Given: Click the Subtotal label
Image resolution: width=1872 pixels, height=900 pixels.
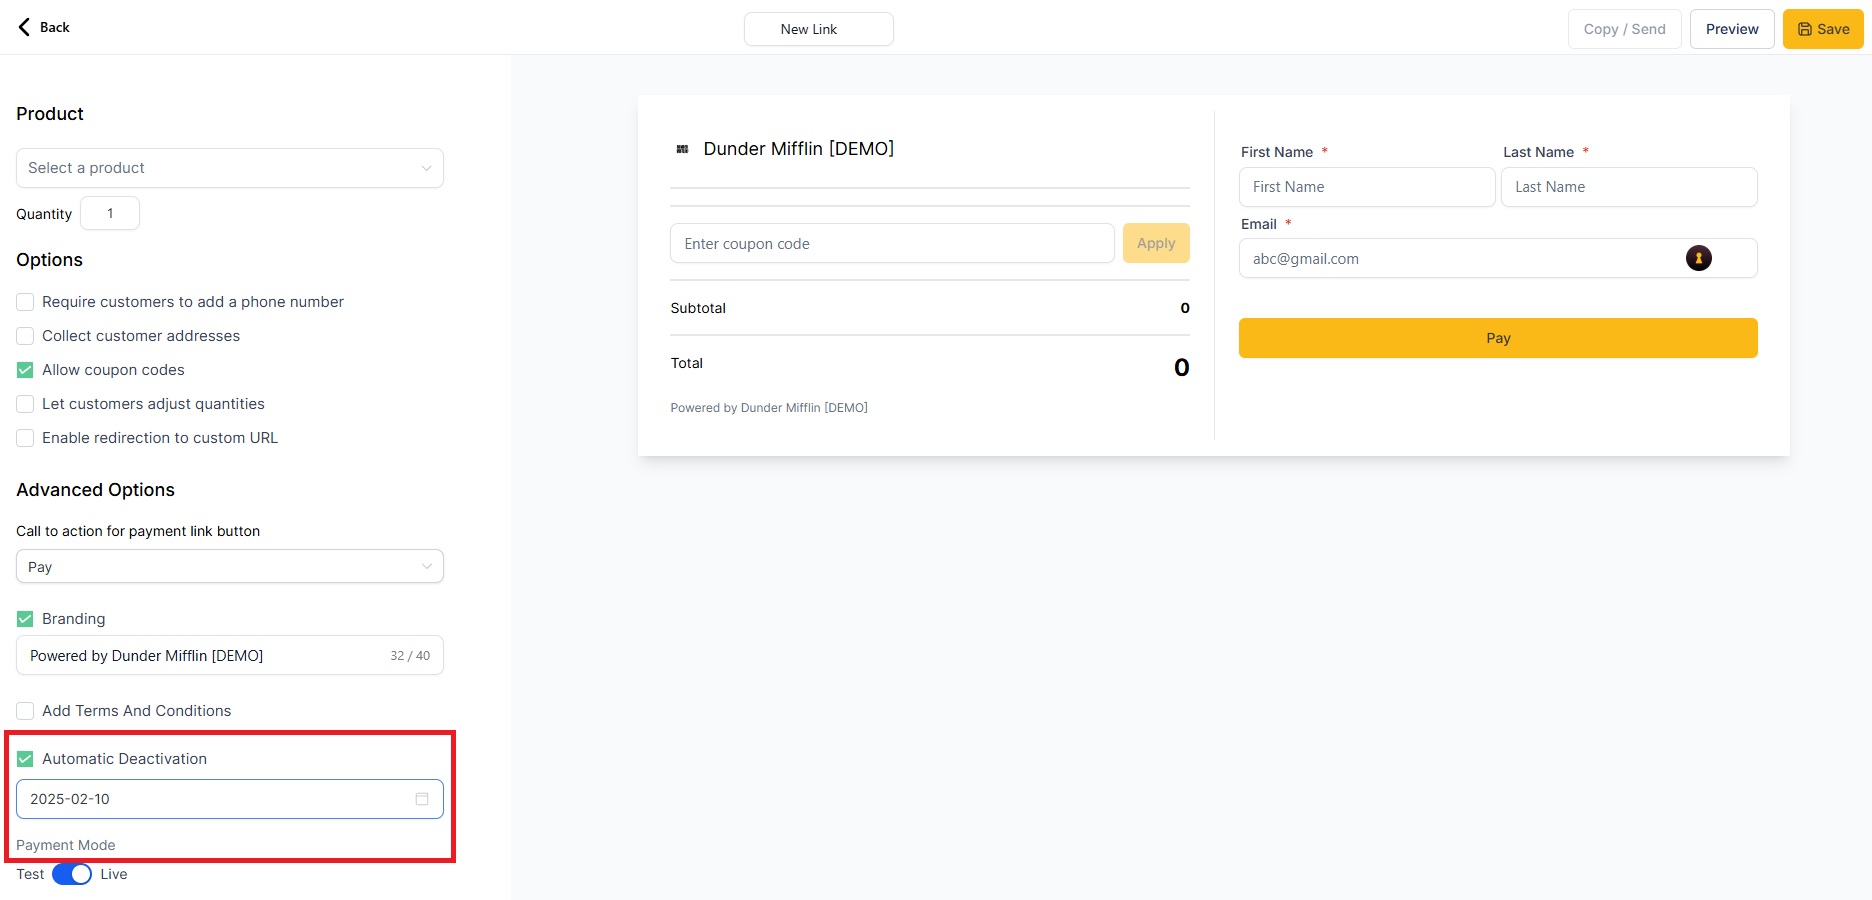Looking at the screenshot, I should (x=698, y=308).
